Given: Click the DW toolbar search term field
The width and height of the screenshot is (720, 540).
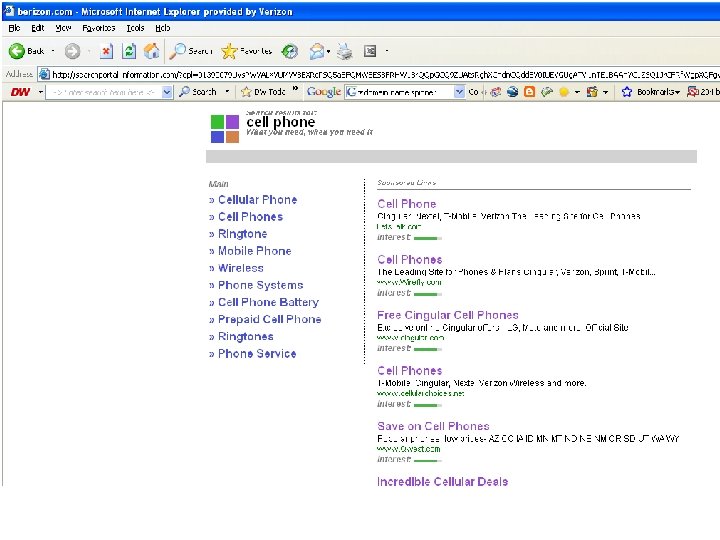Looking at the screenshot, I should click(104, 92).
